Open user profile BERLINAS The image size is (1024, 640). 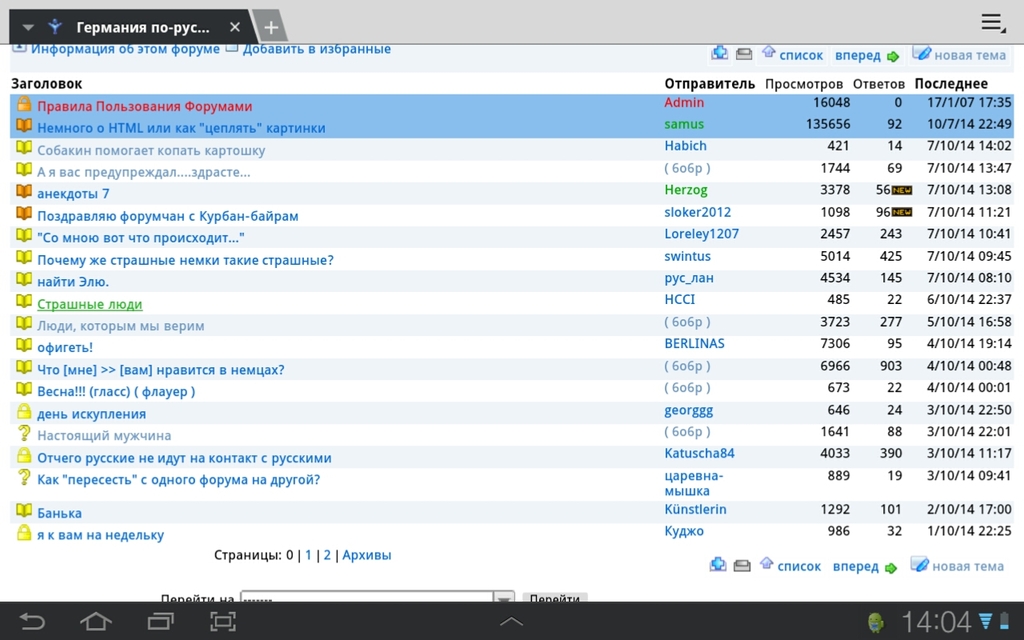[694, 344]
